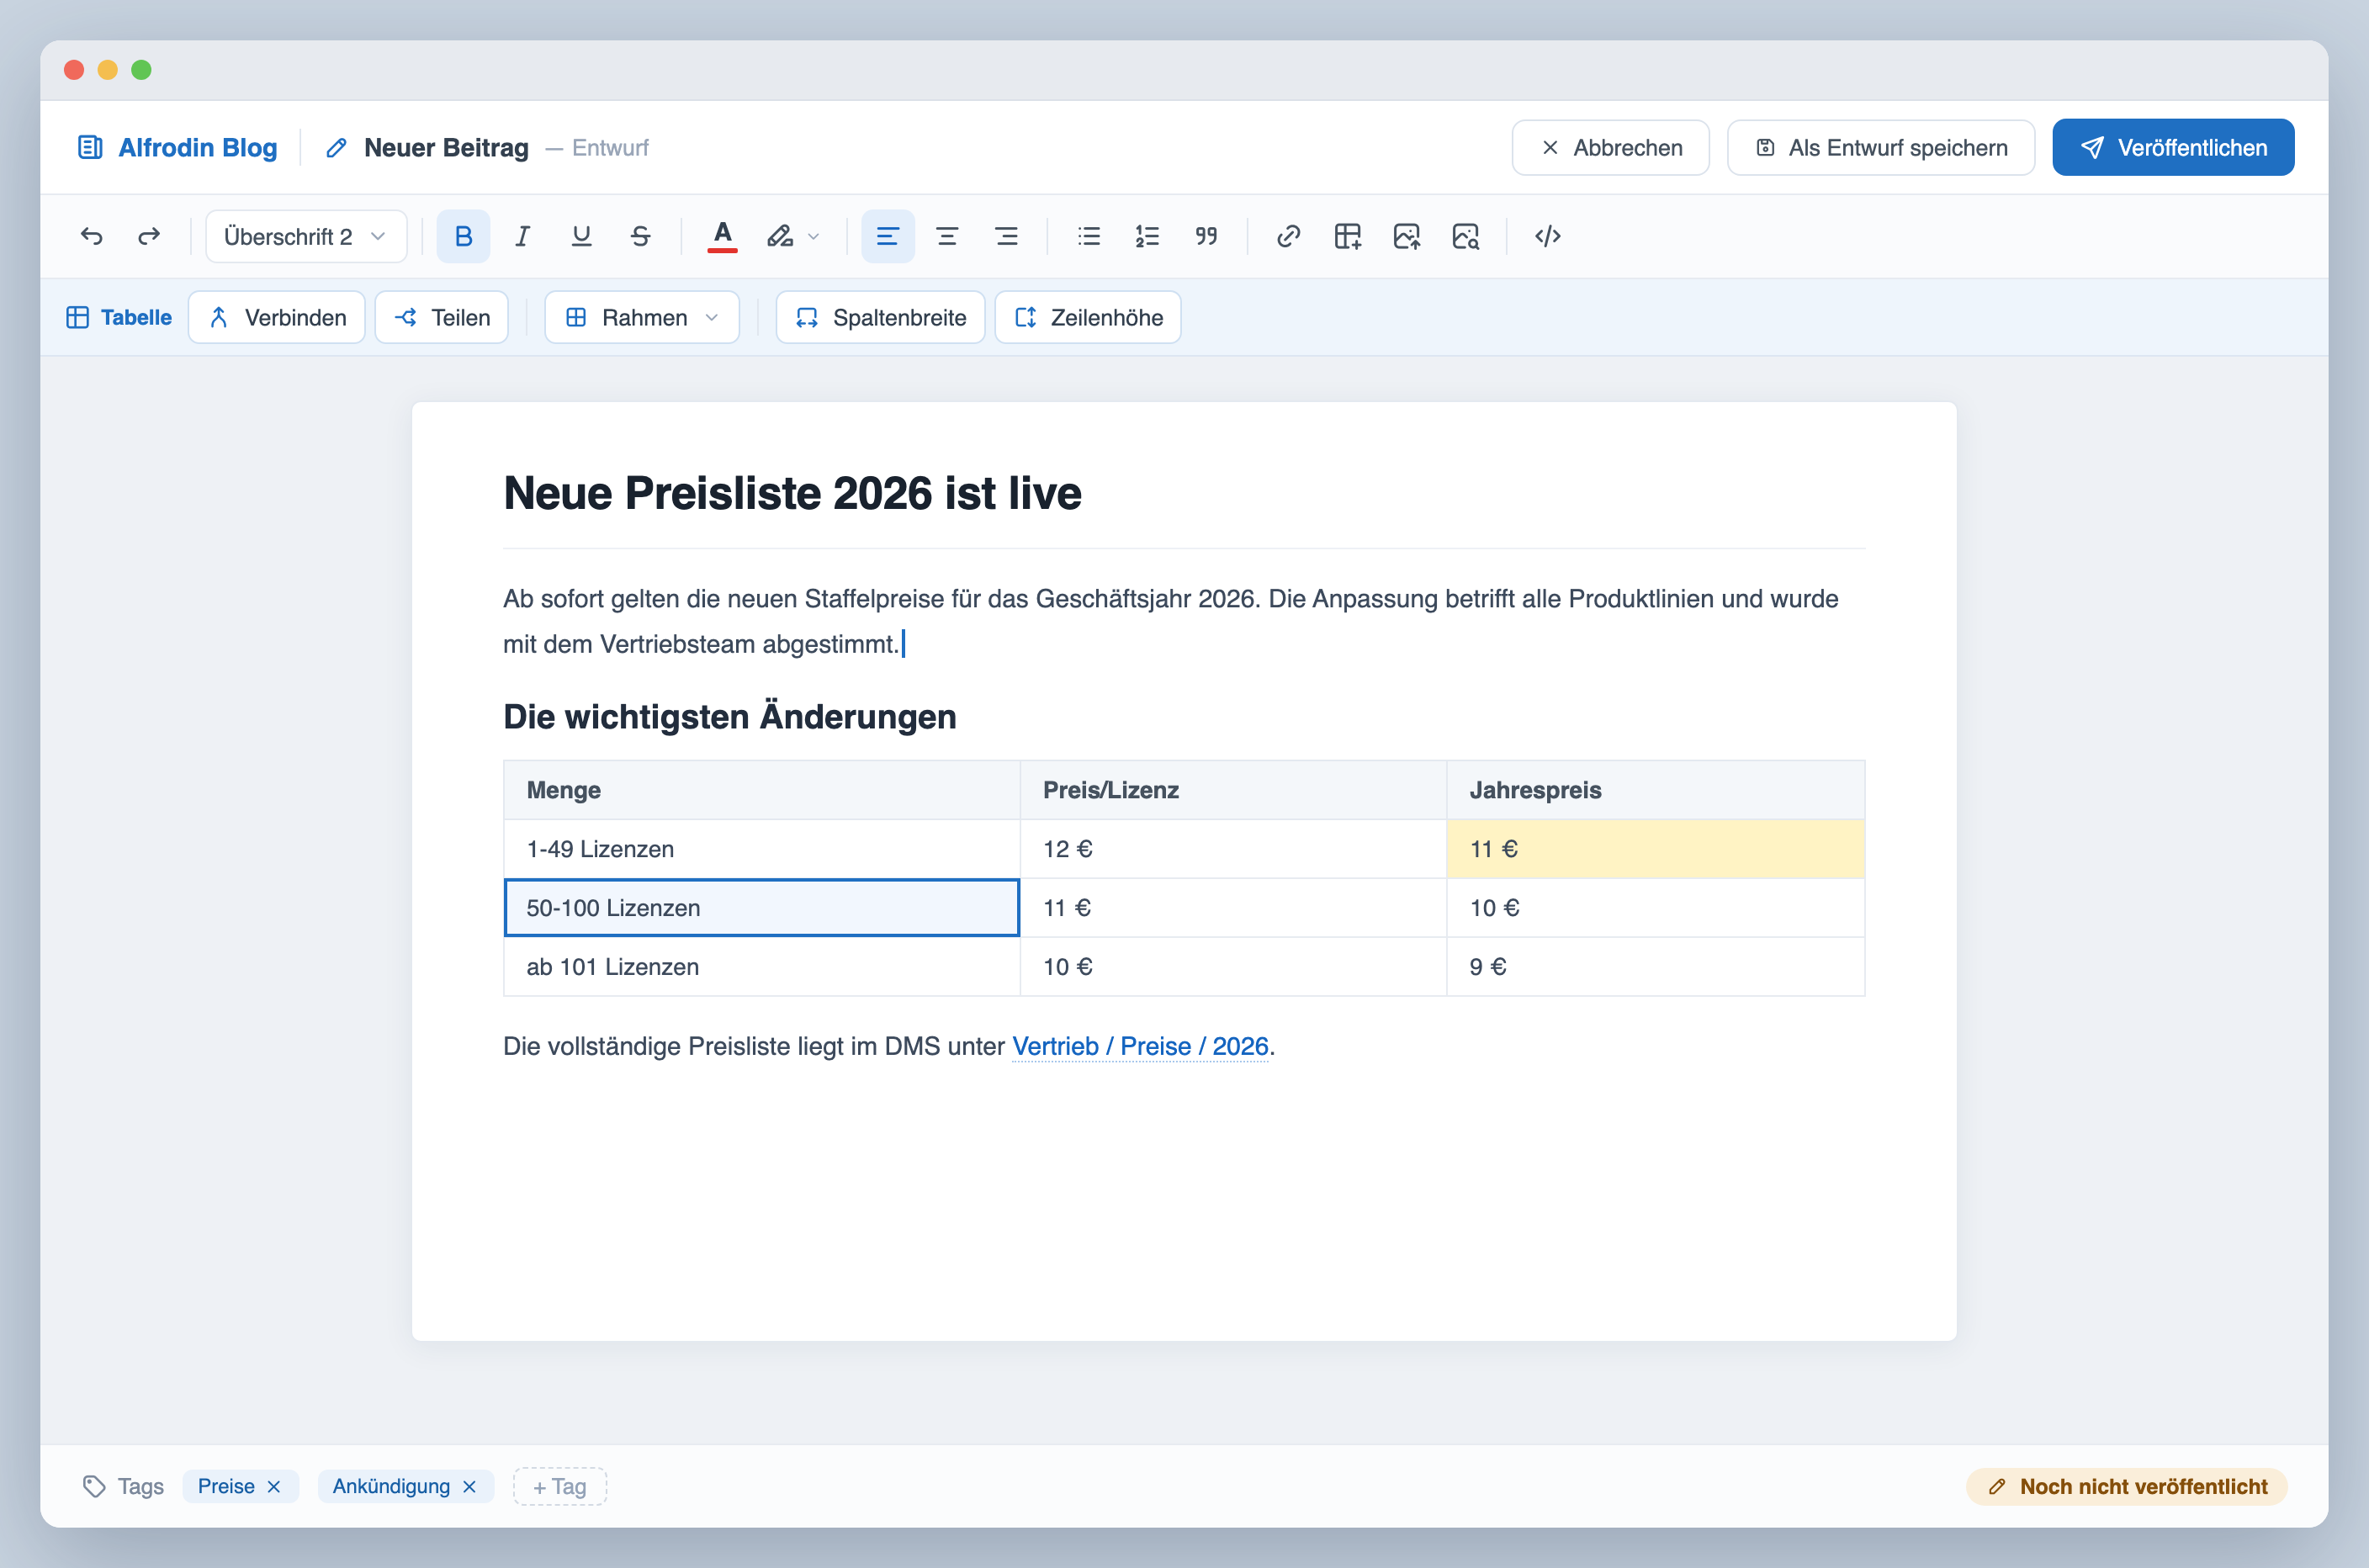Screen dimensions: 2369x1568
Task: Select the Jahrespreis header cell
Action: pyautogui.click(x=1655, y=790)
